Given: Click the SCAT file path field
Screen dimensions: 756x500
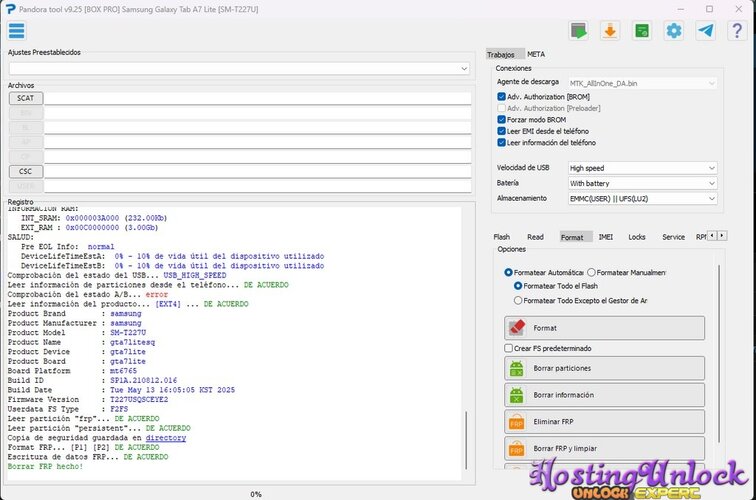Looking at the screenshot, I should [x=257, y=98].
